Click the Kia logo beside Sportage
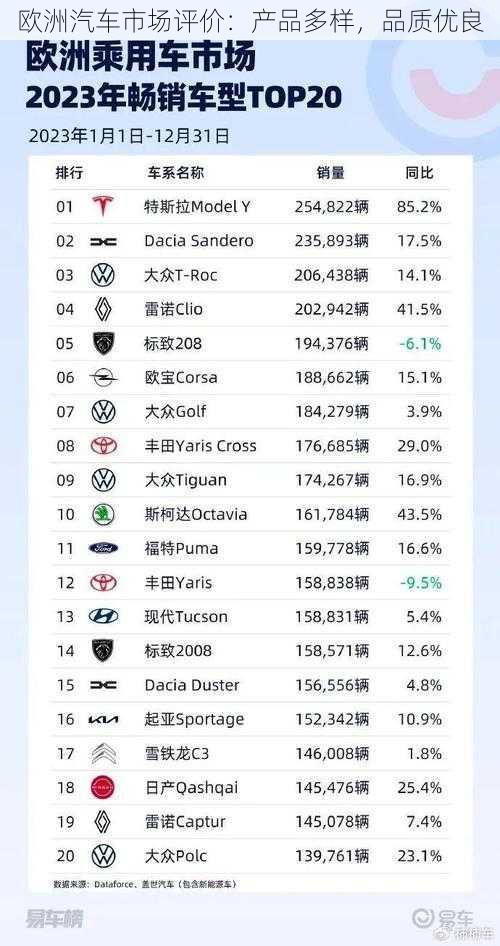The image size is (500, 946). pos(103,719)
